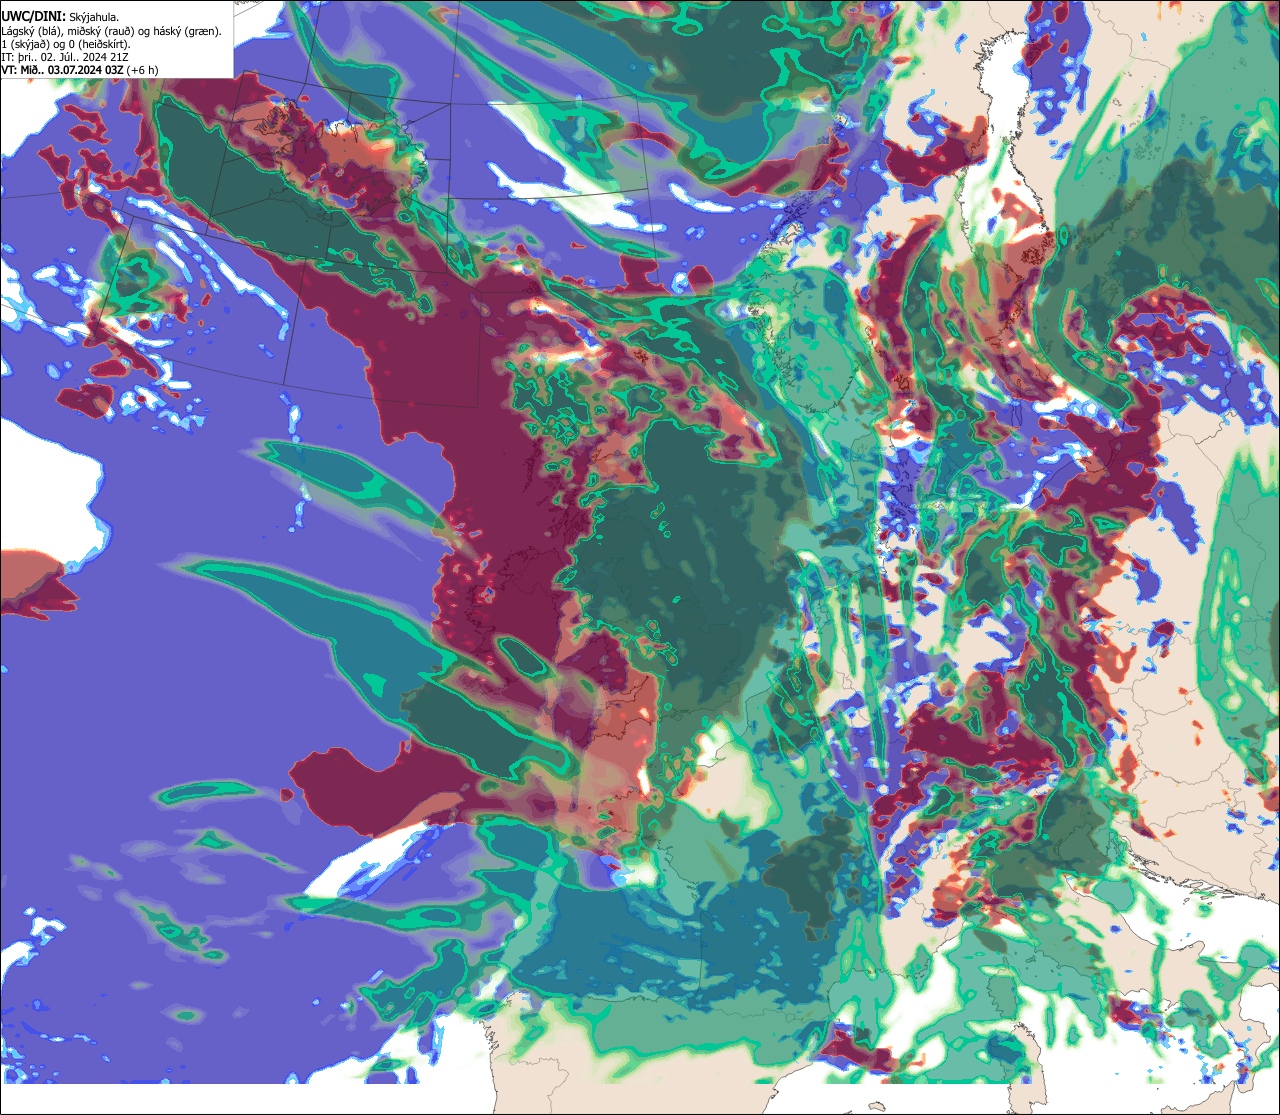Click the '1 (skýjað) og 0 (heiðskírt).' line

pyautogui.click(x=66, y=44)
